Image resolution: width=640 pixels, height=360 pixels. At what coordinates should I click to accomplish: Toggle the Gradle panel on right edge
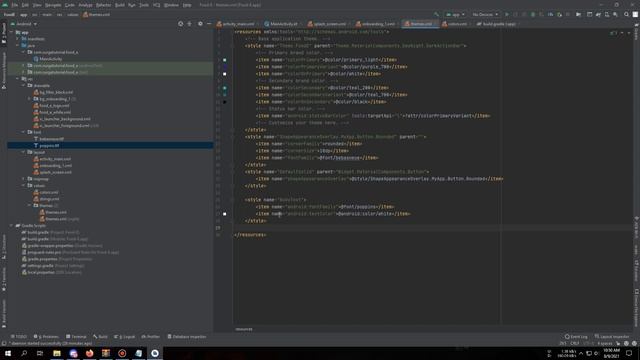[636, 32]
